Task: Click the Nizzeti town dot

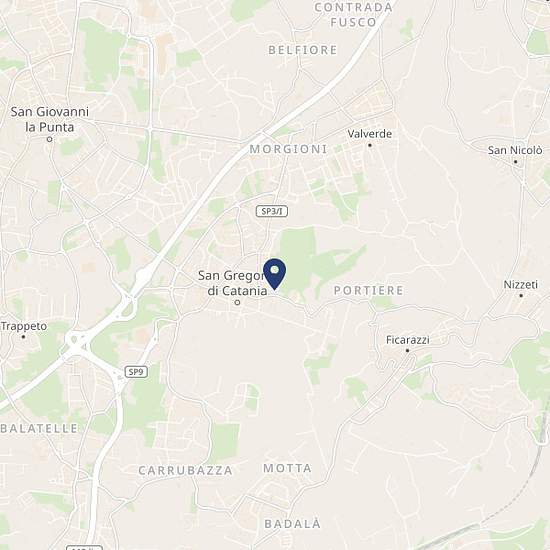Action: point(521,295)
